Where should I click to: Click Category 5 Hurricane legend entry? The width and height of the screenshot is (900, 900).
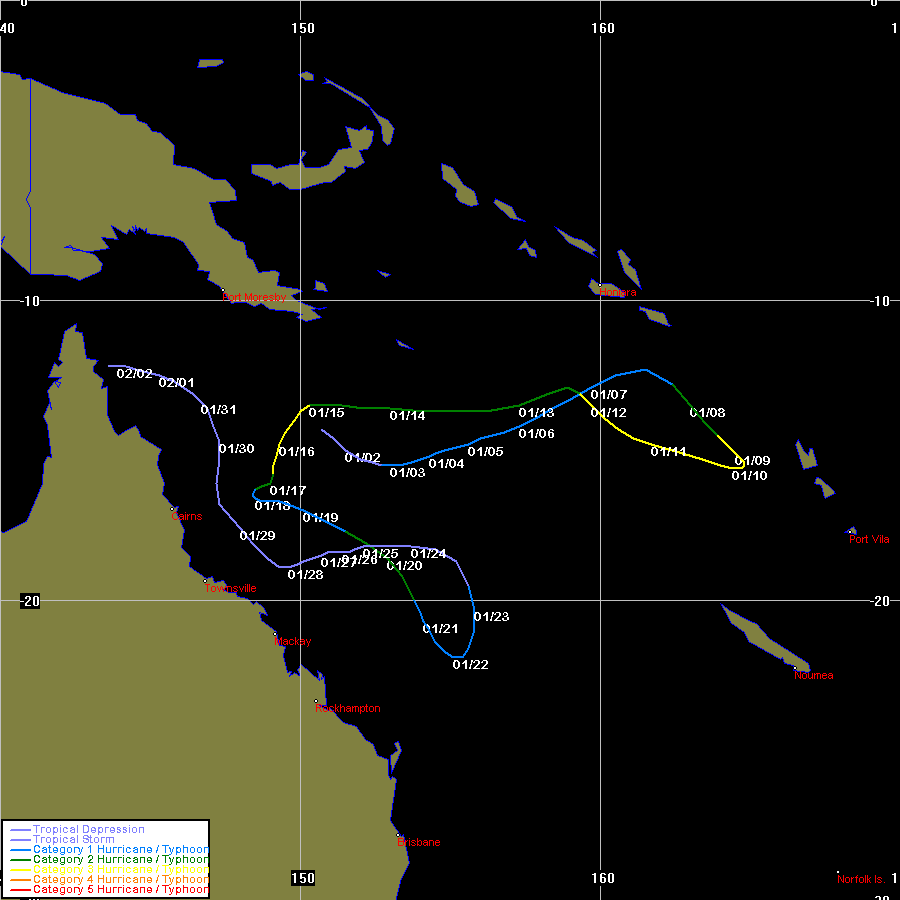(120, 889)
